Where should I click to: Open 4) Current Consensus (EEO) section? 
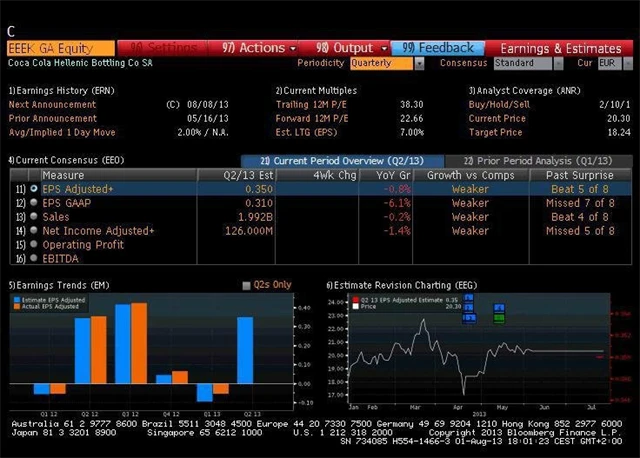[66, 160]
